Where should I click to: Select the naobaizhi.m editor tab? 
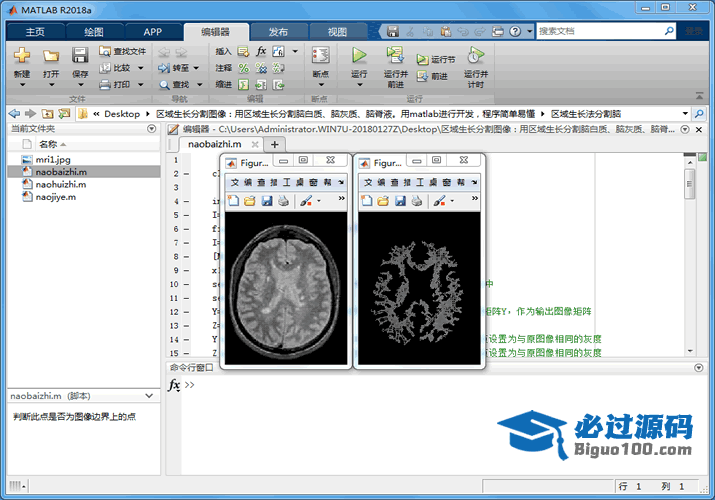coord(214,144)
